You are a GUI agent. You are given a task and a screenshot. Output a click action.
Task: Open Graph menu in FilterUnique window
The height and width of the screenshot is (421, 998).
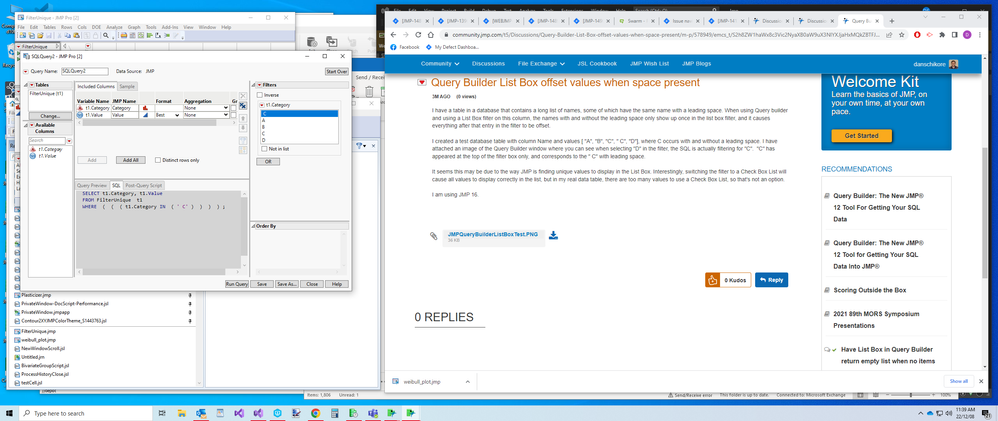(134, 27)
